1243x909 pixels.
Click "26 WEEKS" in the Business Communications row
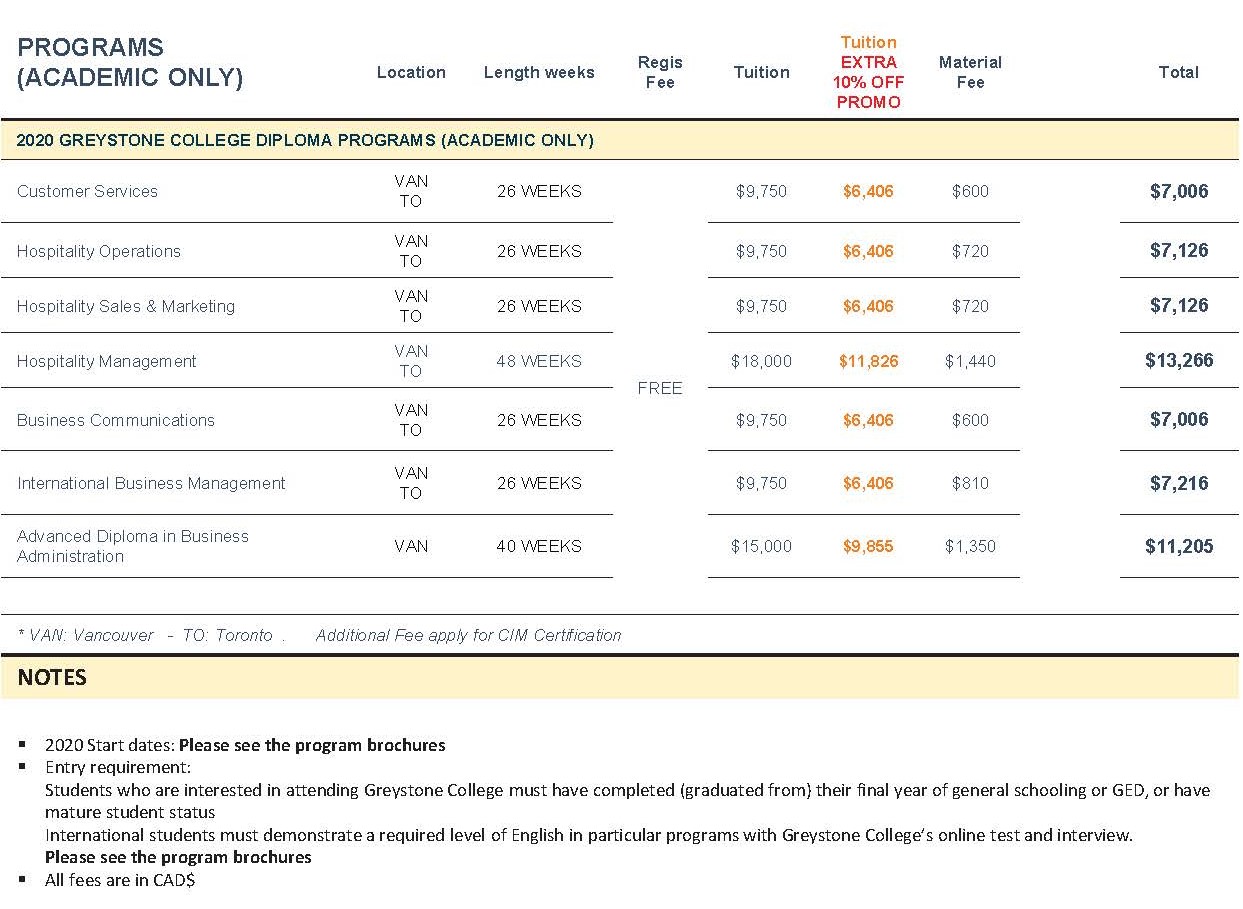click(x=539, y=420)
